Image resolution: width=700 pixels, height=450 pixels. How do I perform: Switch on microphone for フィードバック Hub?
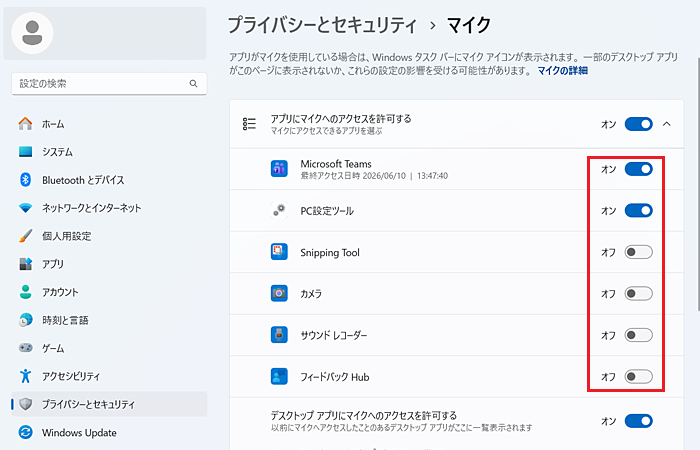click(x=638, y=376)
